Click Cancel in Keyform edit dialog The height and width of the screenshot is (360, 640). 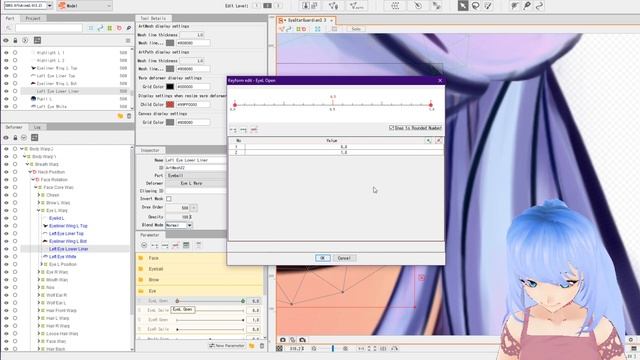[344, 258]
